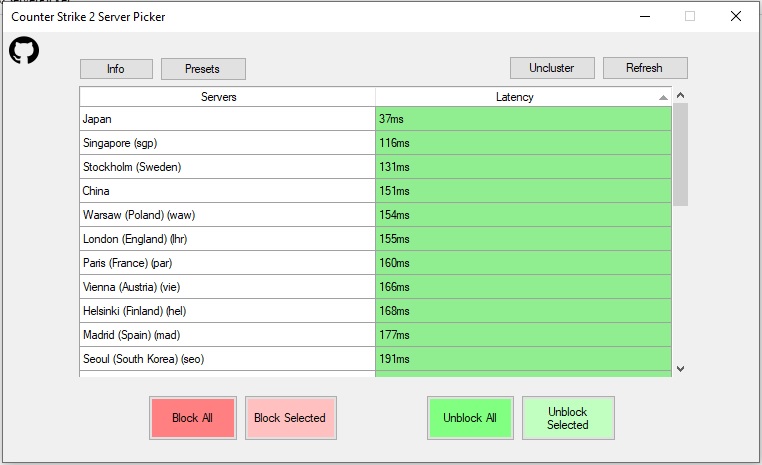762x465 pixels.
Task: Sort by the Servers column header
Action: pyautogui.click(x=227, y=97)
